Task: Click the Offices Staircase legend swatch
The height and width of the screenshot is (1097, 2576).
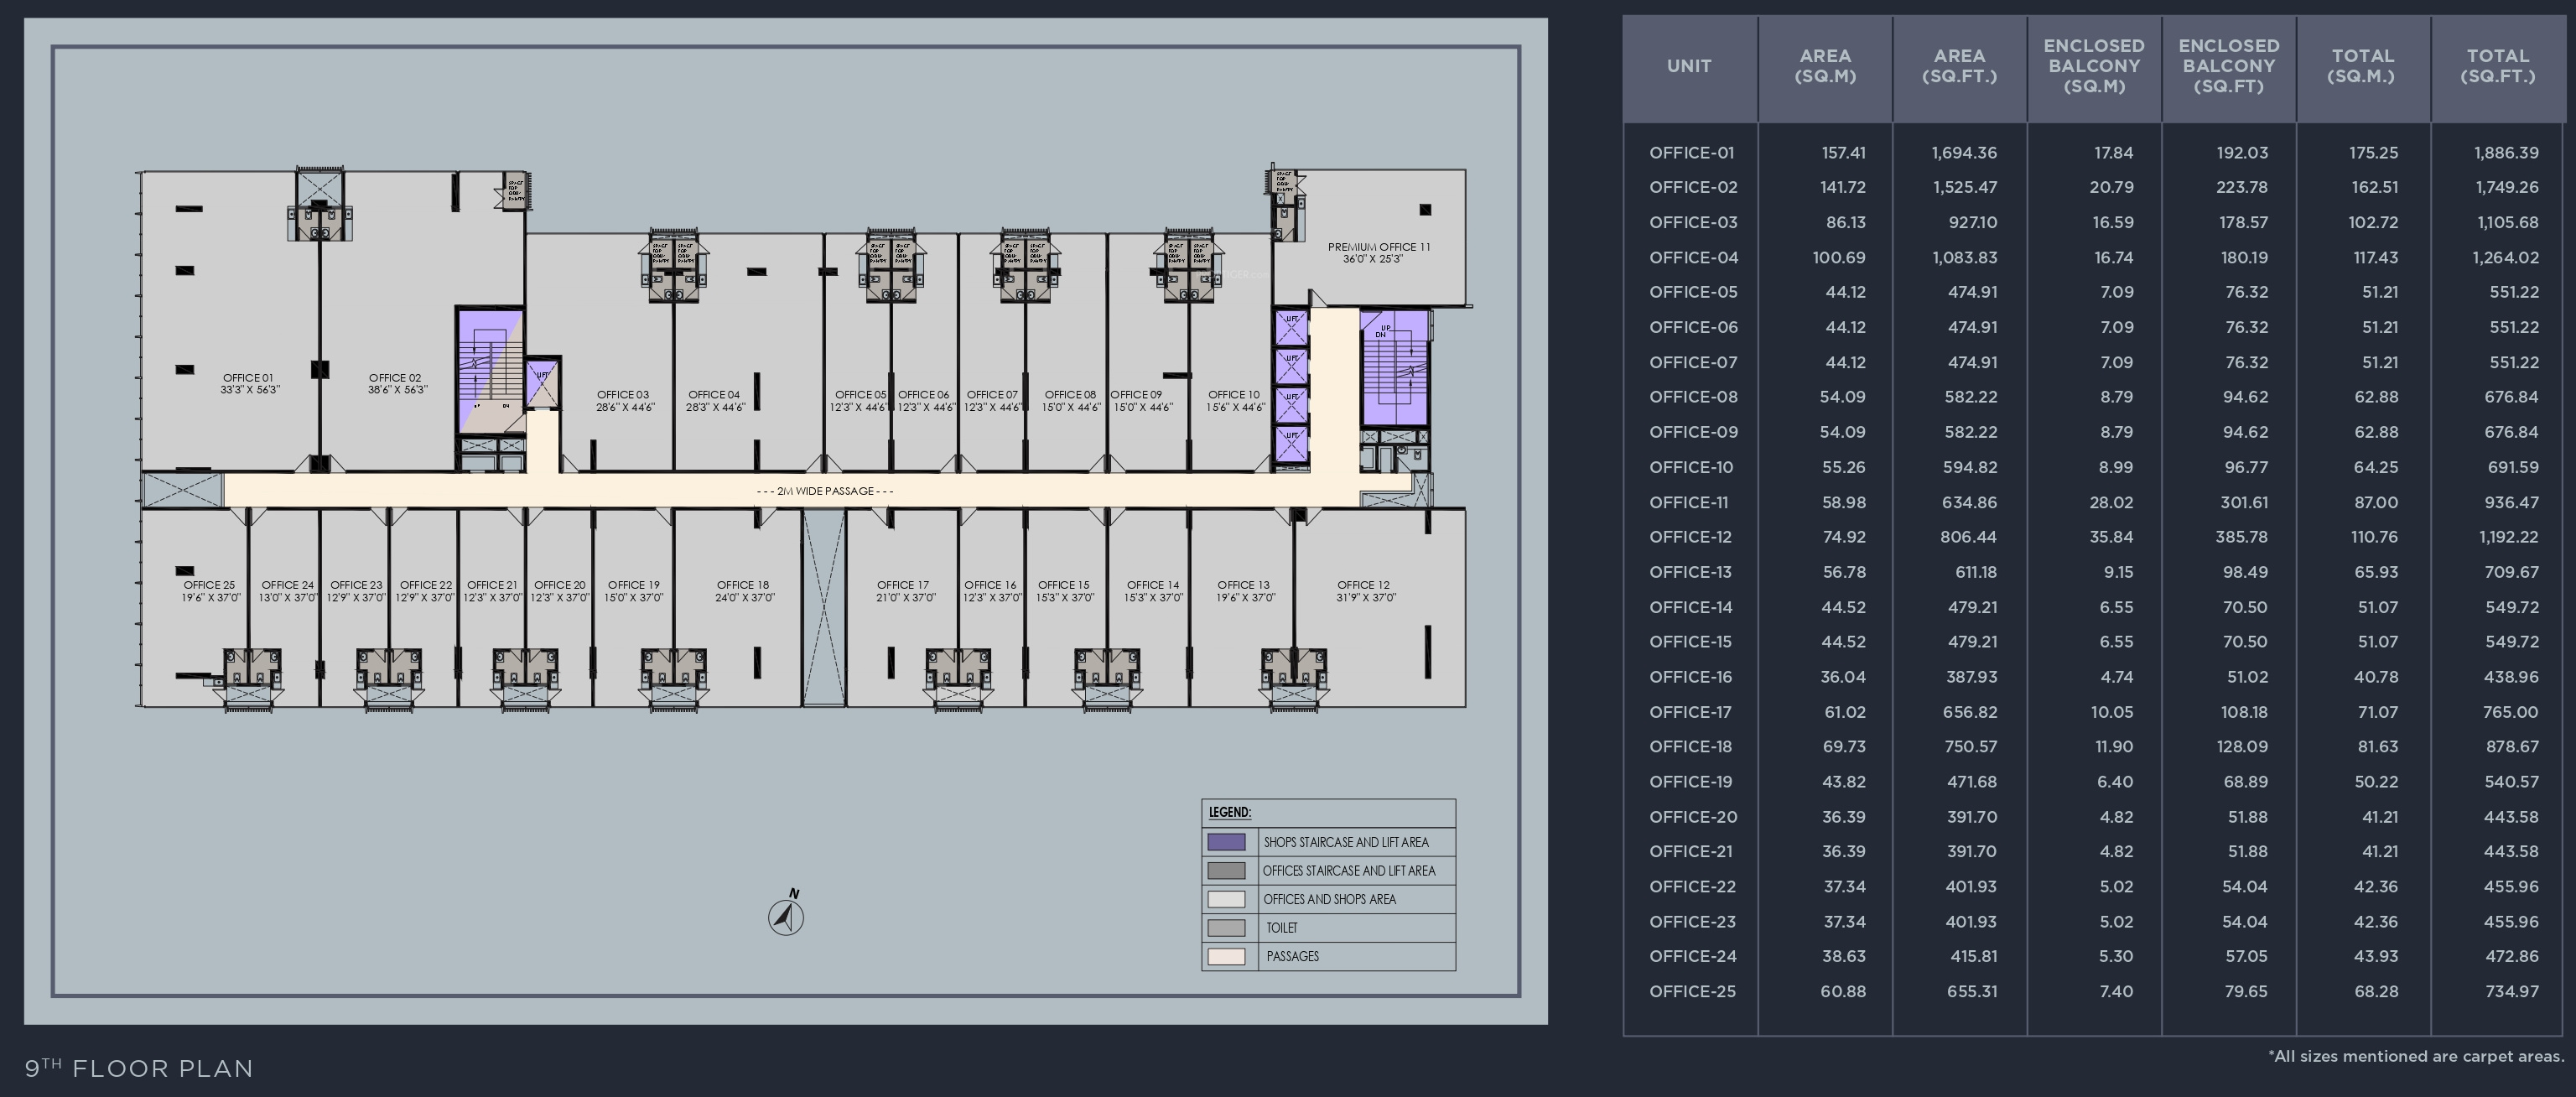Action: tap(1226, 871)
